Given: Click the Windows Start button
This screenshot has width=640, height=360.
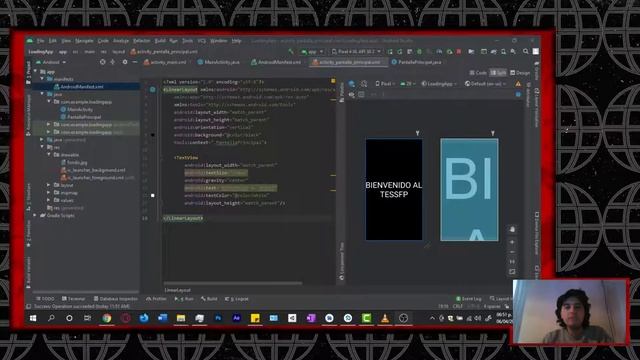Looking at the screenshot, I should coord(33,318).
